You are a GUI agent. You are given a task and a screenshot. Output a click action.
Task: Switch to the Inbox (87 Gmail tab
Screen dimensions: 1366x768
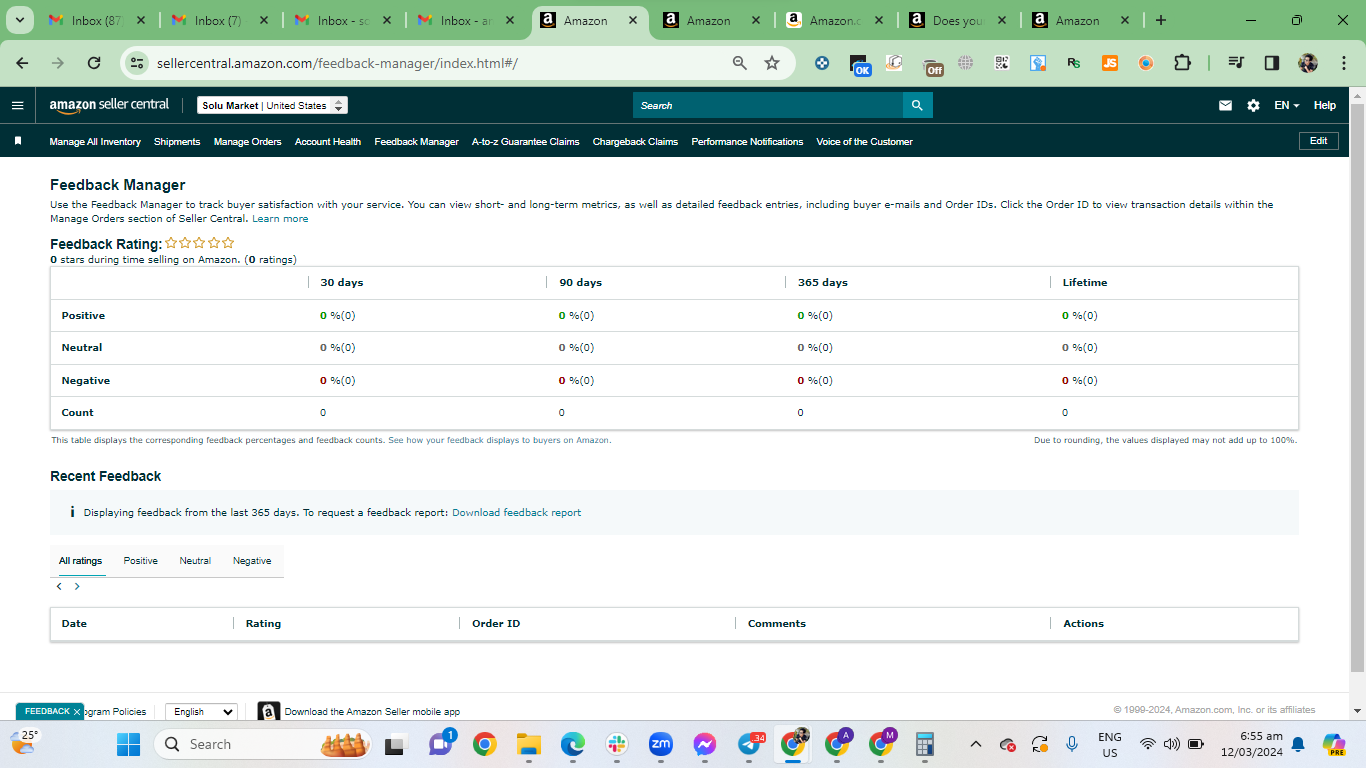click(x=98, y=20)
